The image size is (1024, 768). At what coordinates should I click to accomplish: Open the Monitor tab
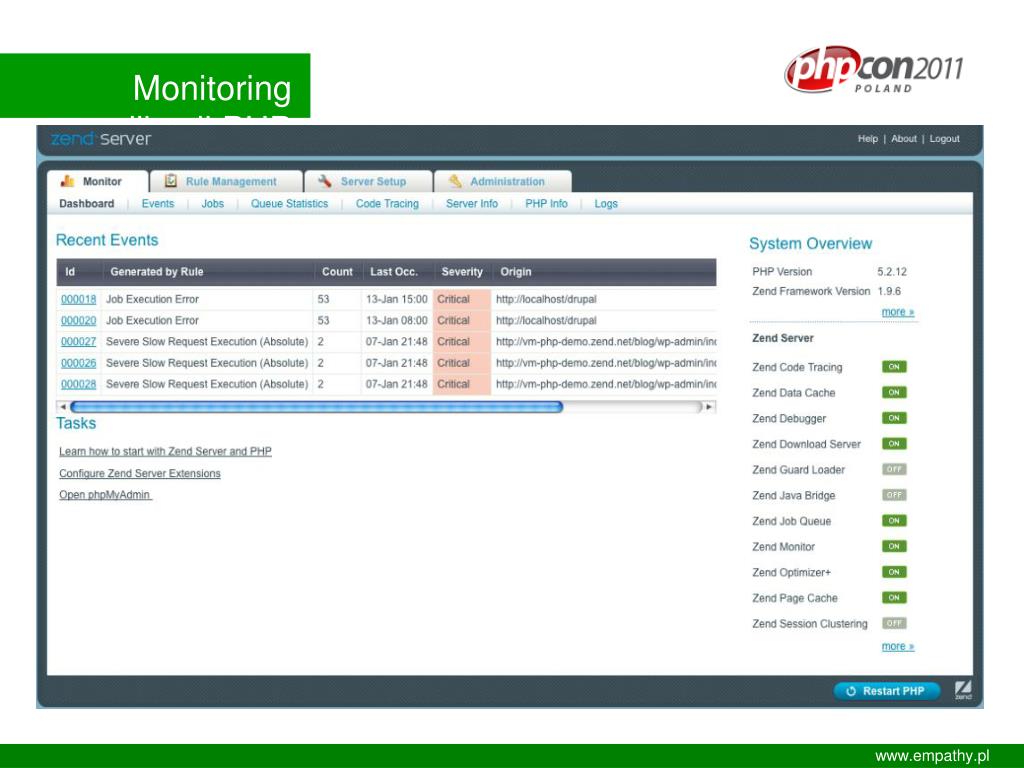click(97, 182)
